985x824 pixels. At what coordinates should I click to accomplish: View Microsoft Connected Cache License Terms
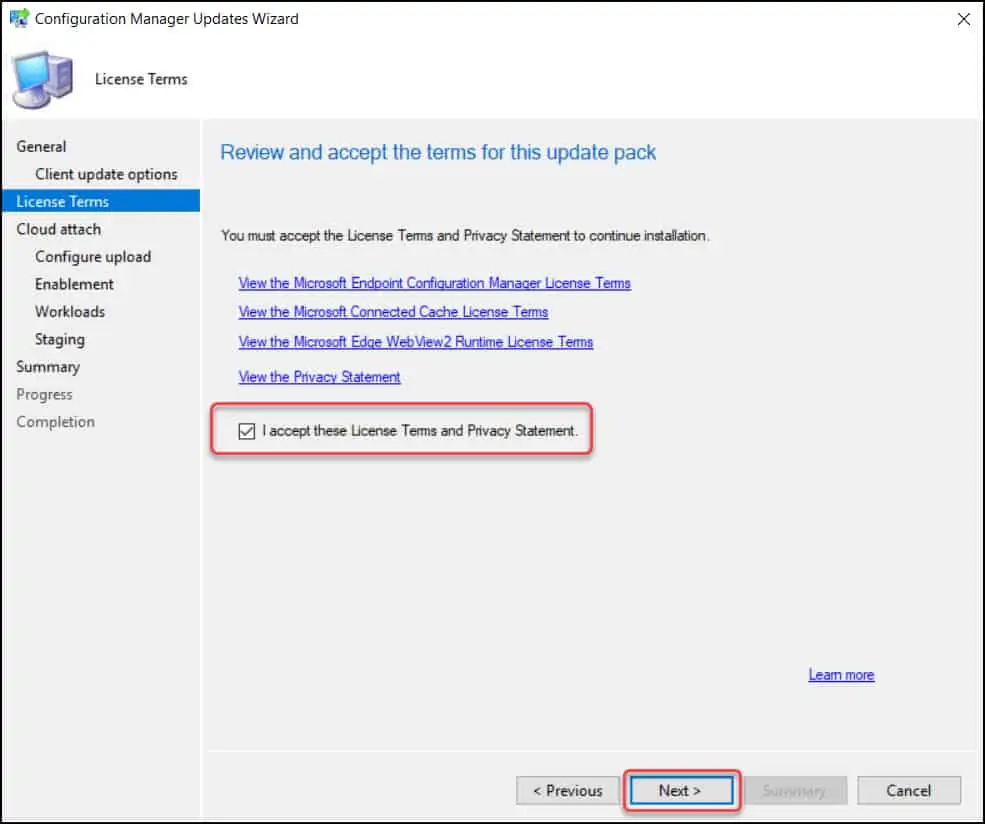(393, 312)
